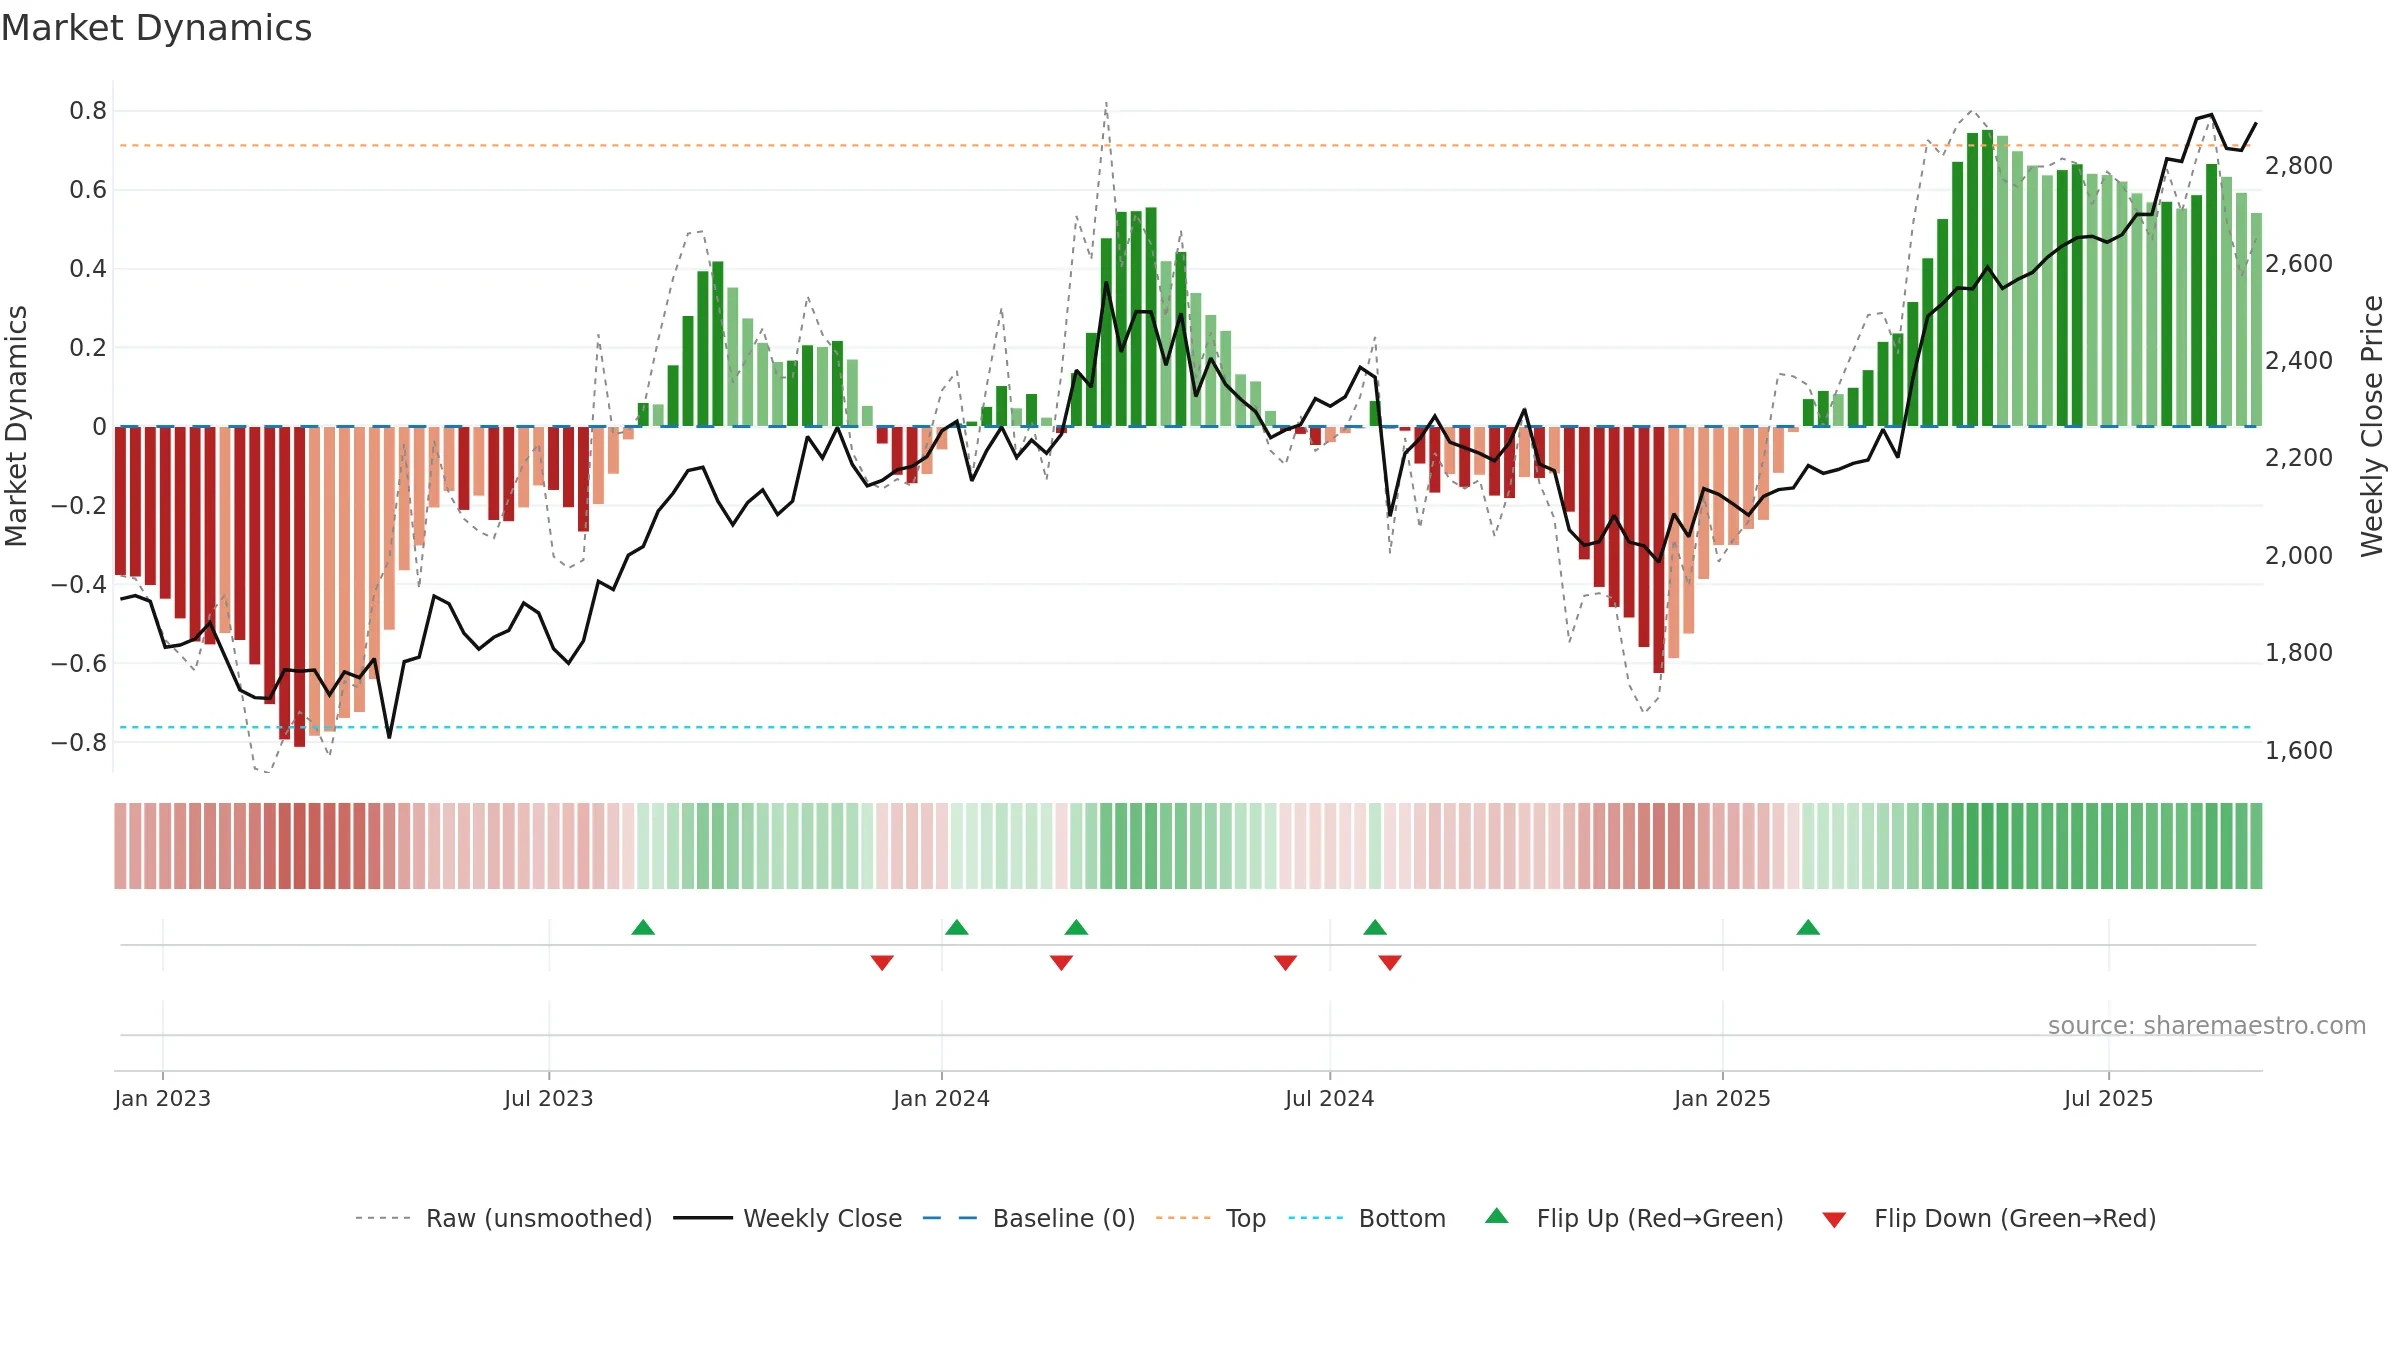Toggle Weekly Close legend entry
Viewport: 2400px width, 1350px height.
(x=788, y=1218)
